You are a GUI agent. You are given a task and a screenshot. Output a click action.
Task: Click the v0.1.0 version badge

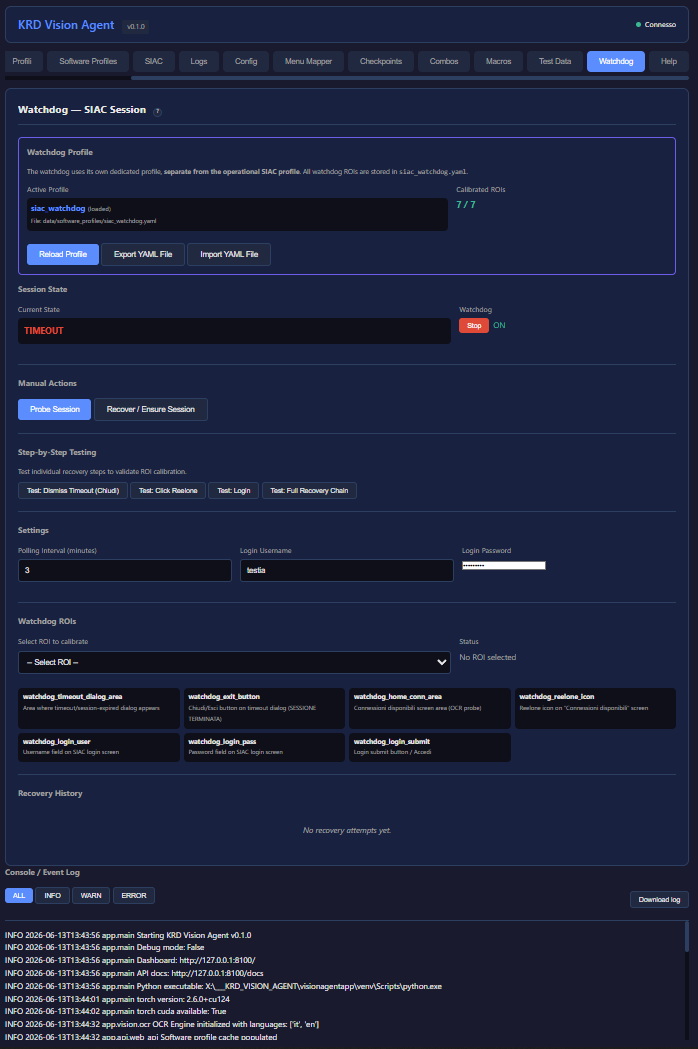[136, 27]
